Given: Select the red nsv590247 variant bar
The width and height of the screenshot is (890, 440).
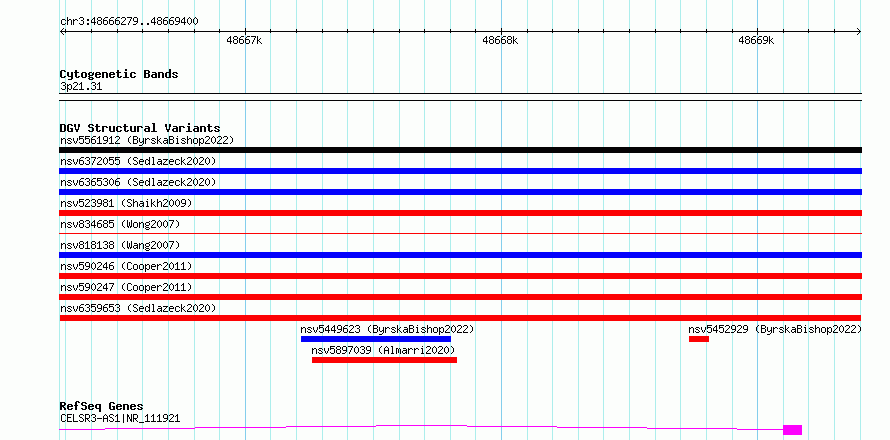Looking at the screenshot, I should click(x=460, y=297).
